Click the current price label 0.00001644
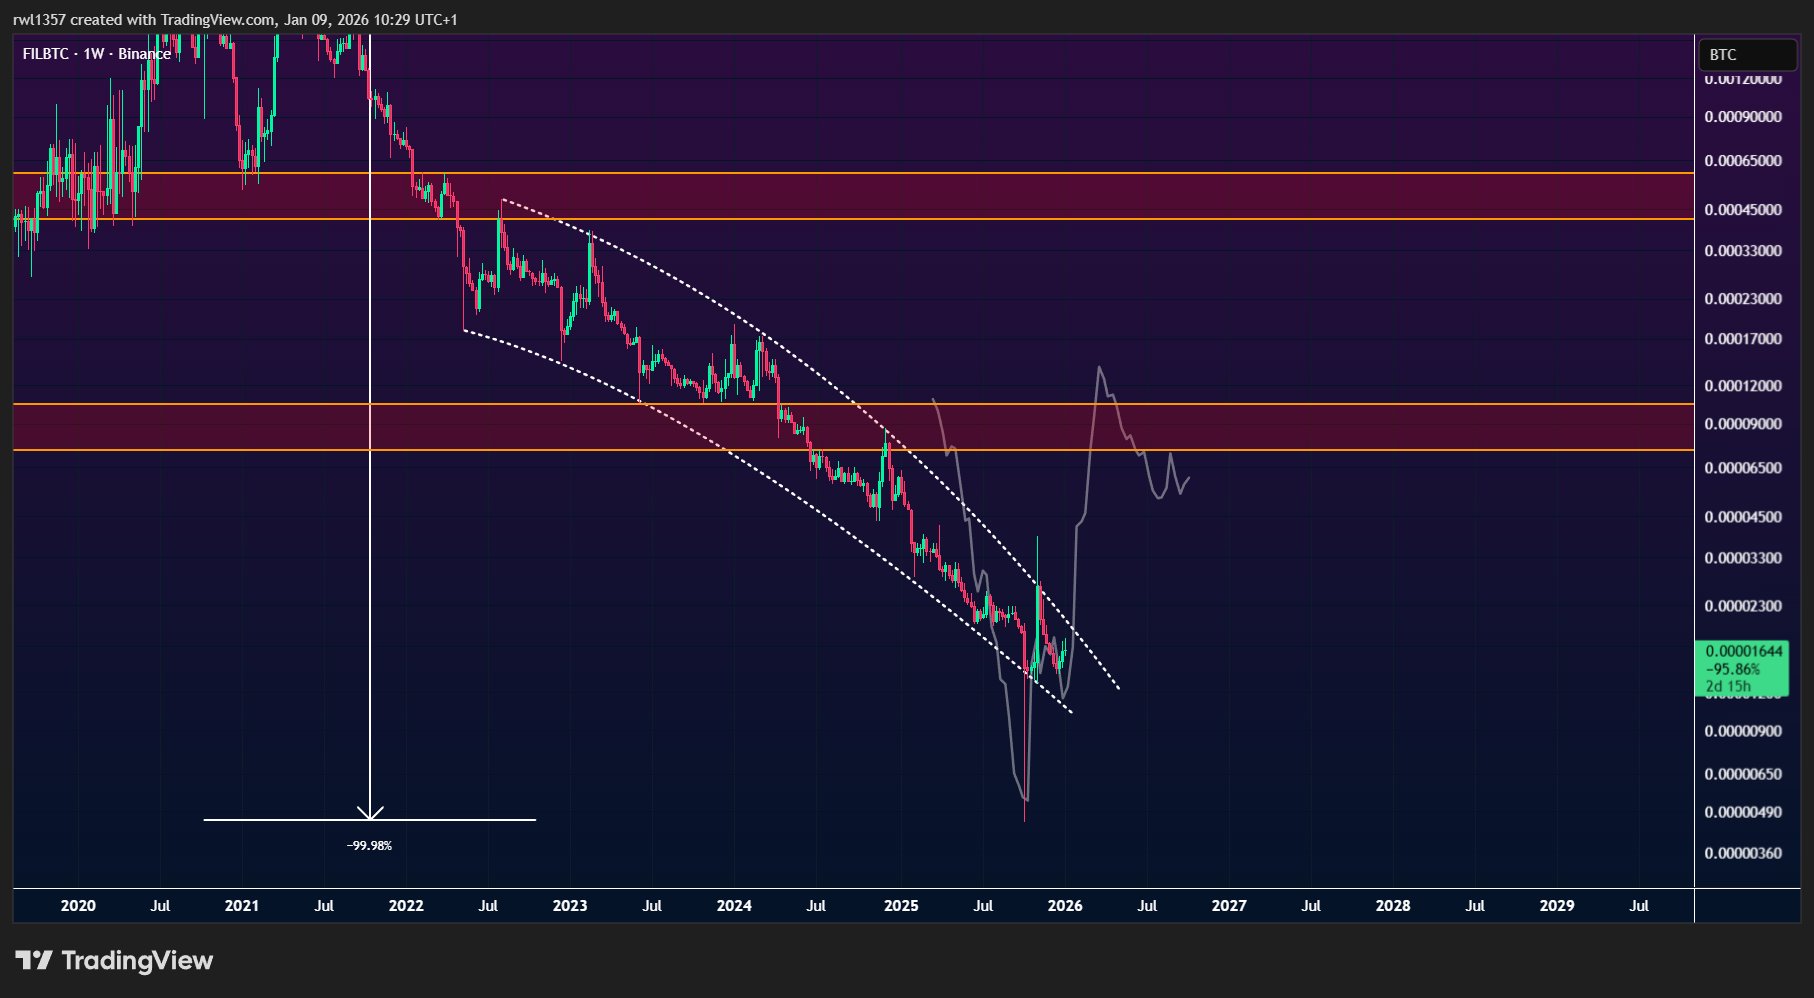 click(1744, 651)
